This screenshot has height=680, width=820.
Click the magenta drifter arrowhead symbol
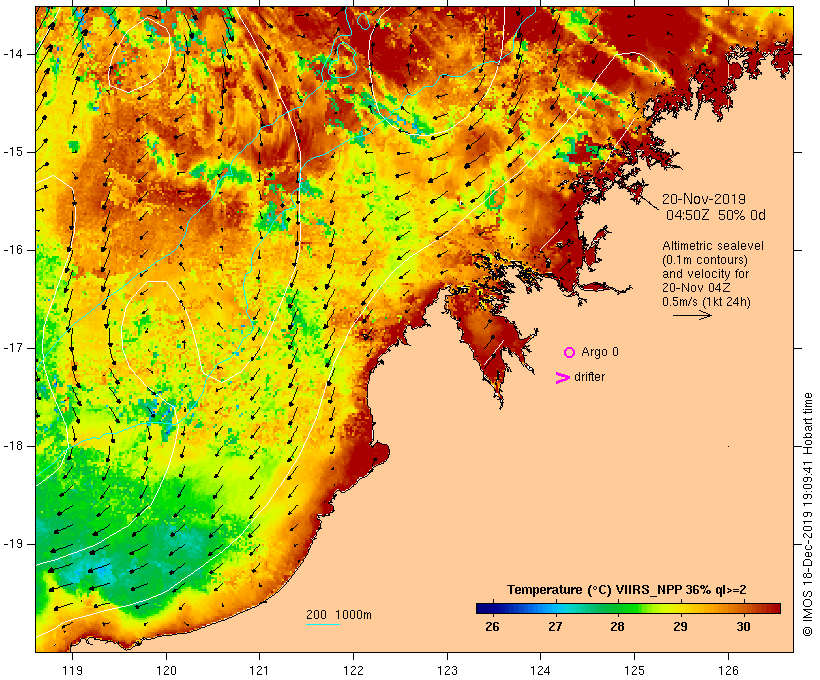(563, 378)
